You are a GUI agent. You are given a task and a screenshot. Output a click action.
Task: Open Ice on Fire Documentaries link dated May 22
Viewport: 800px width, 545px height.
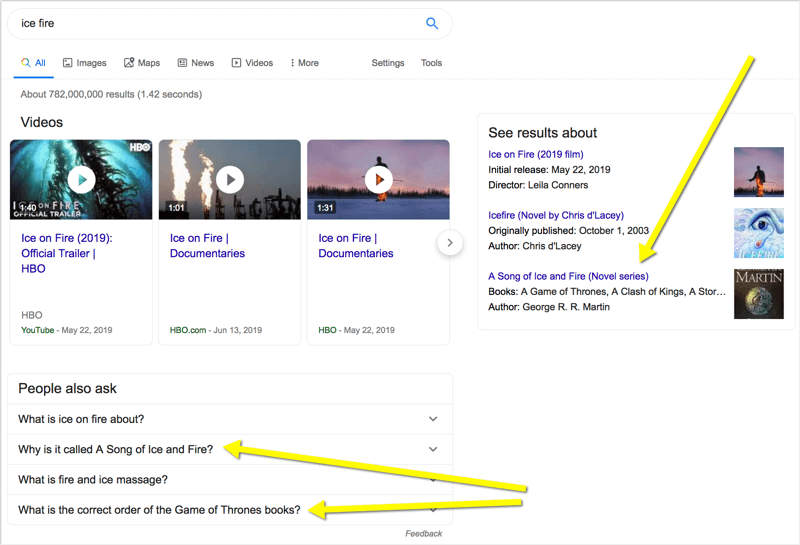click(x=356, y=245)
